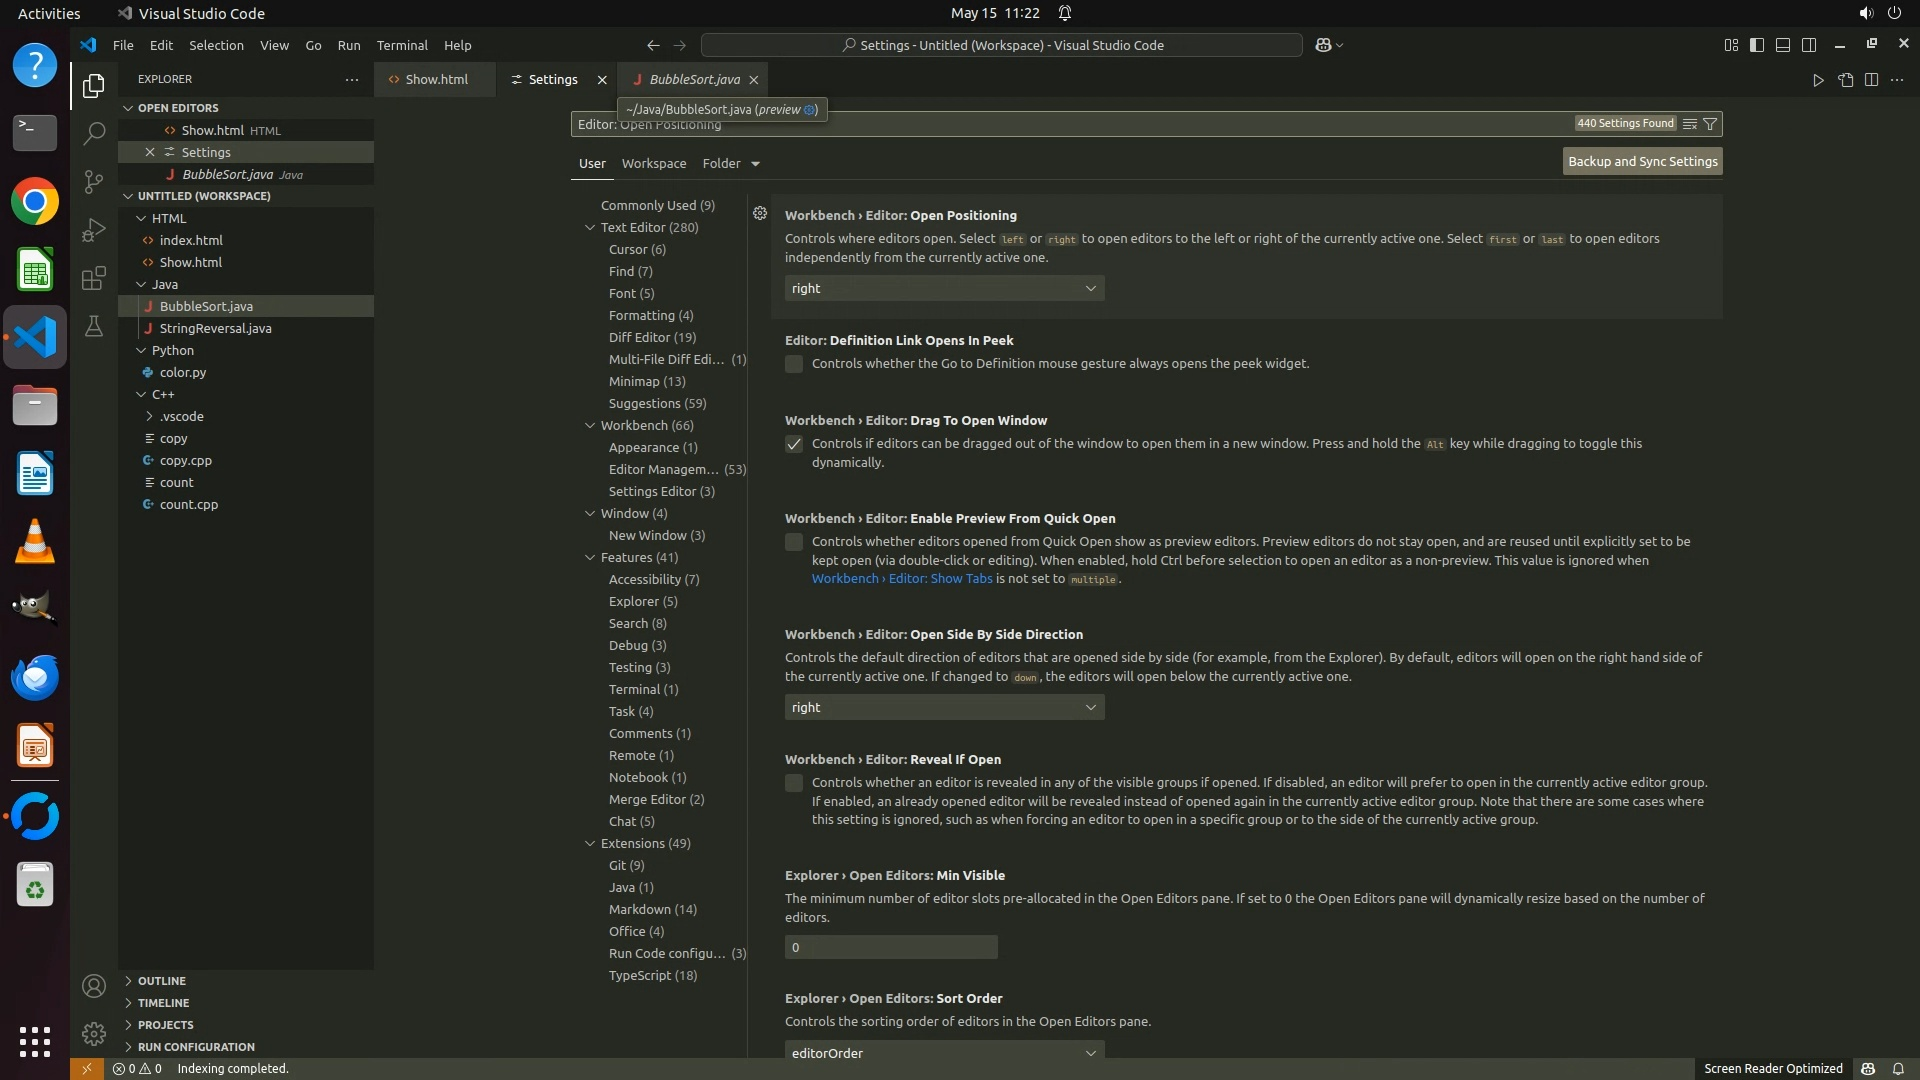Open the Run and Debug view
Viewport: 1920px width, 1080px height.
[x=93, y=230]
